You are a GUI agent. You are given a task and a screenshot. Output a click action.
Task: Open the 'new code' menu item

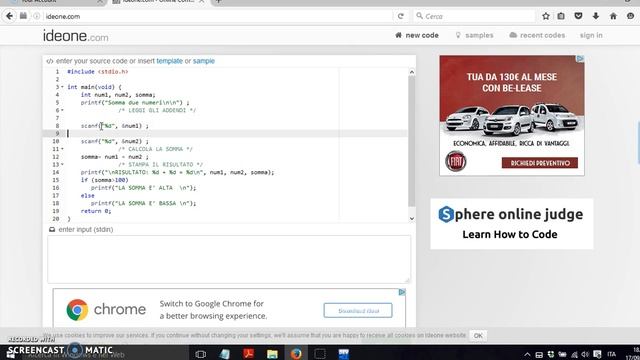[x=417, y=36]
